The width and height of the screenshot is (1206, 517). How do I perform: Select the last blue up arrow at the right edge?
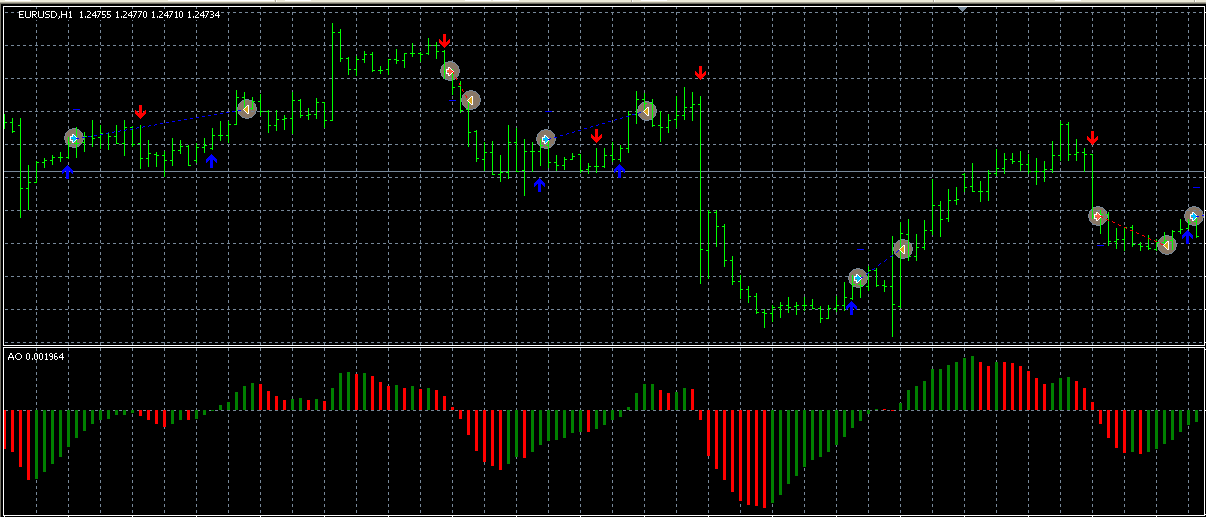(x=1187, y=236)
